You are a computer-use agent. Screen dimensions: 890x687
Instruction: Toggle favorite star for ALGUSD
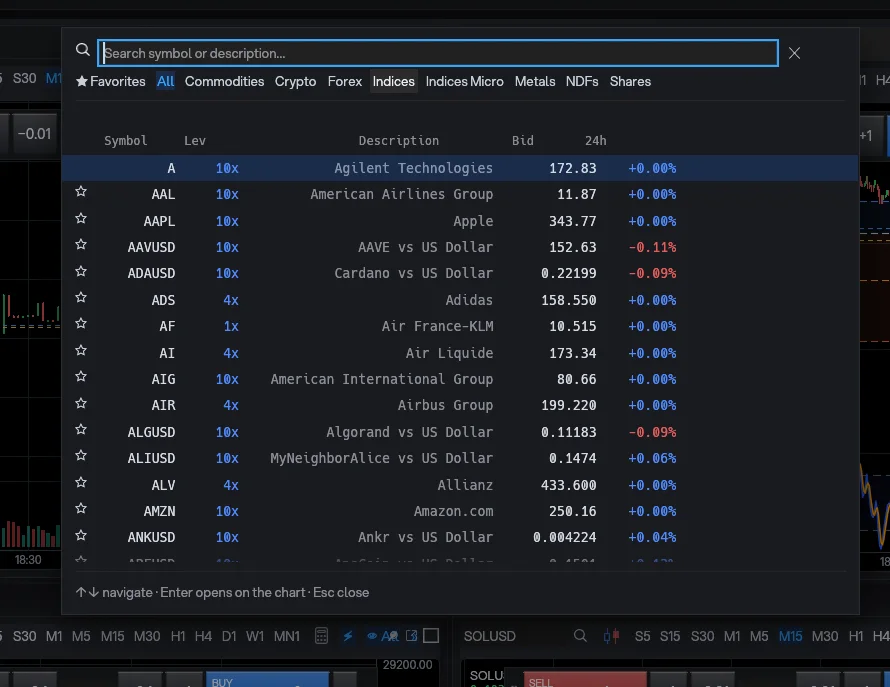click(81, 429)
